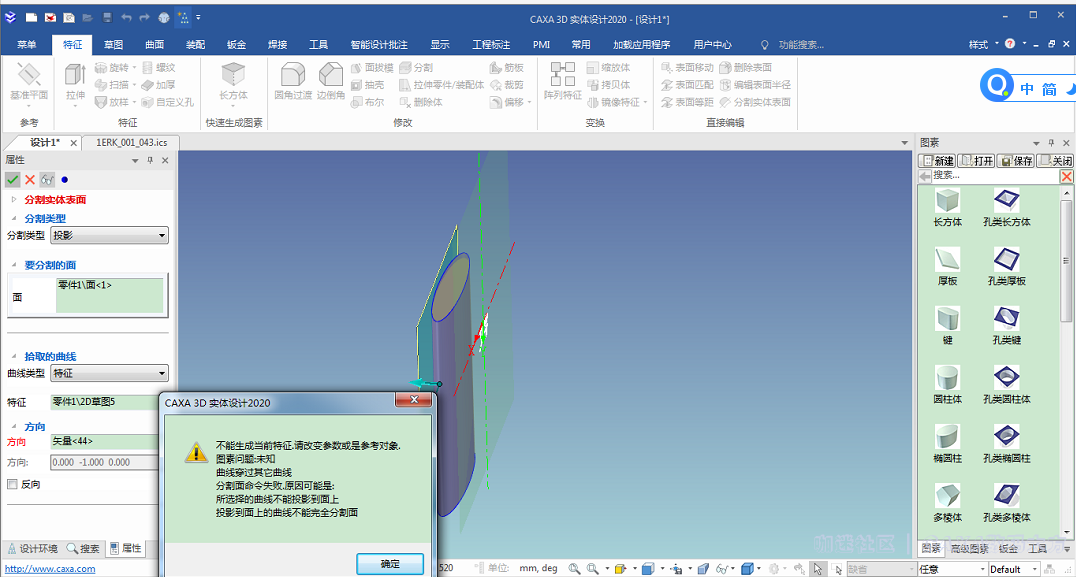This screenshot has width=1076, height=577.
Task: Select the 缩放体 scale body tool
Action: pyautogui.click(x=609, y=67)
